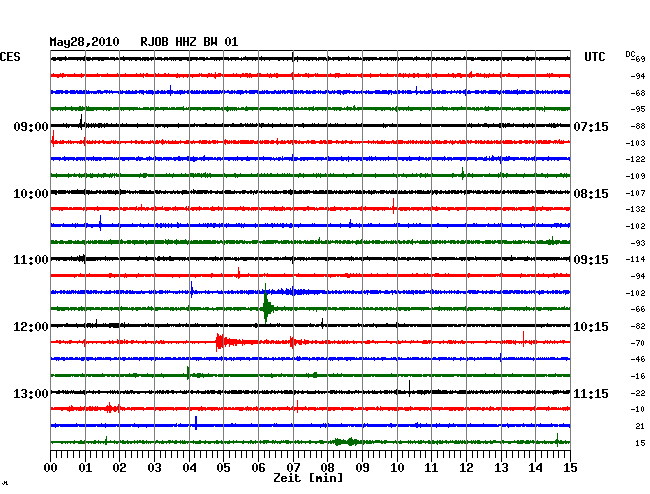This screenshot has width=650, height=494.
Task: Select minute tick label 14
Action: click(x=535, y=468)
